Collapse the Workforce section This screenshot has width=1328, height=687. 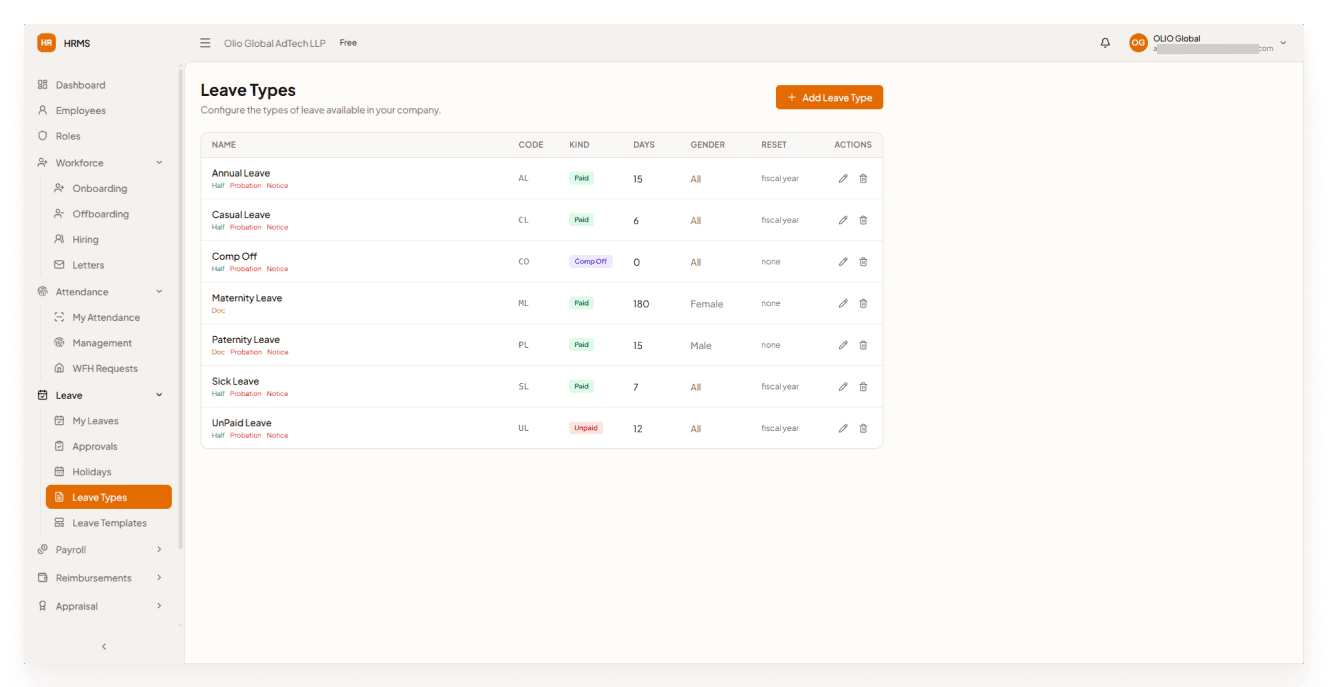point(159,163)
